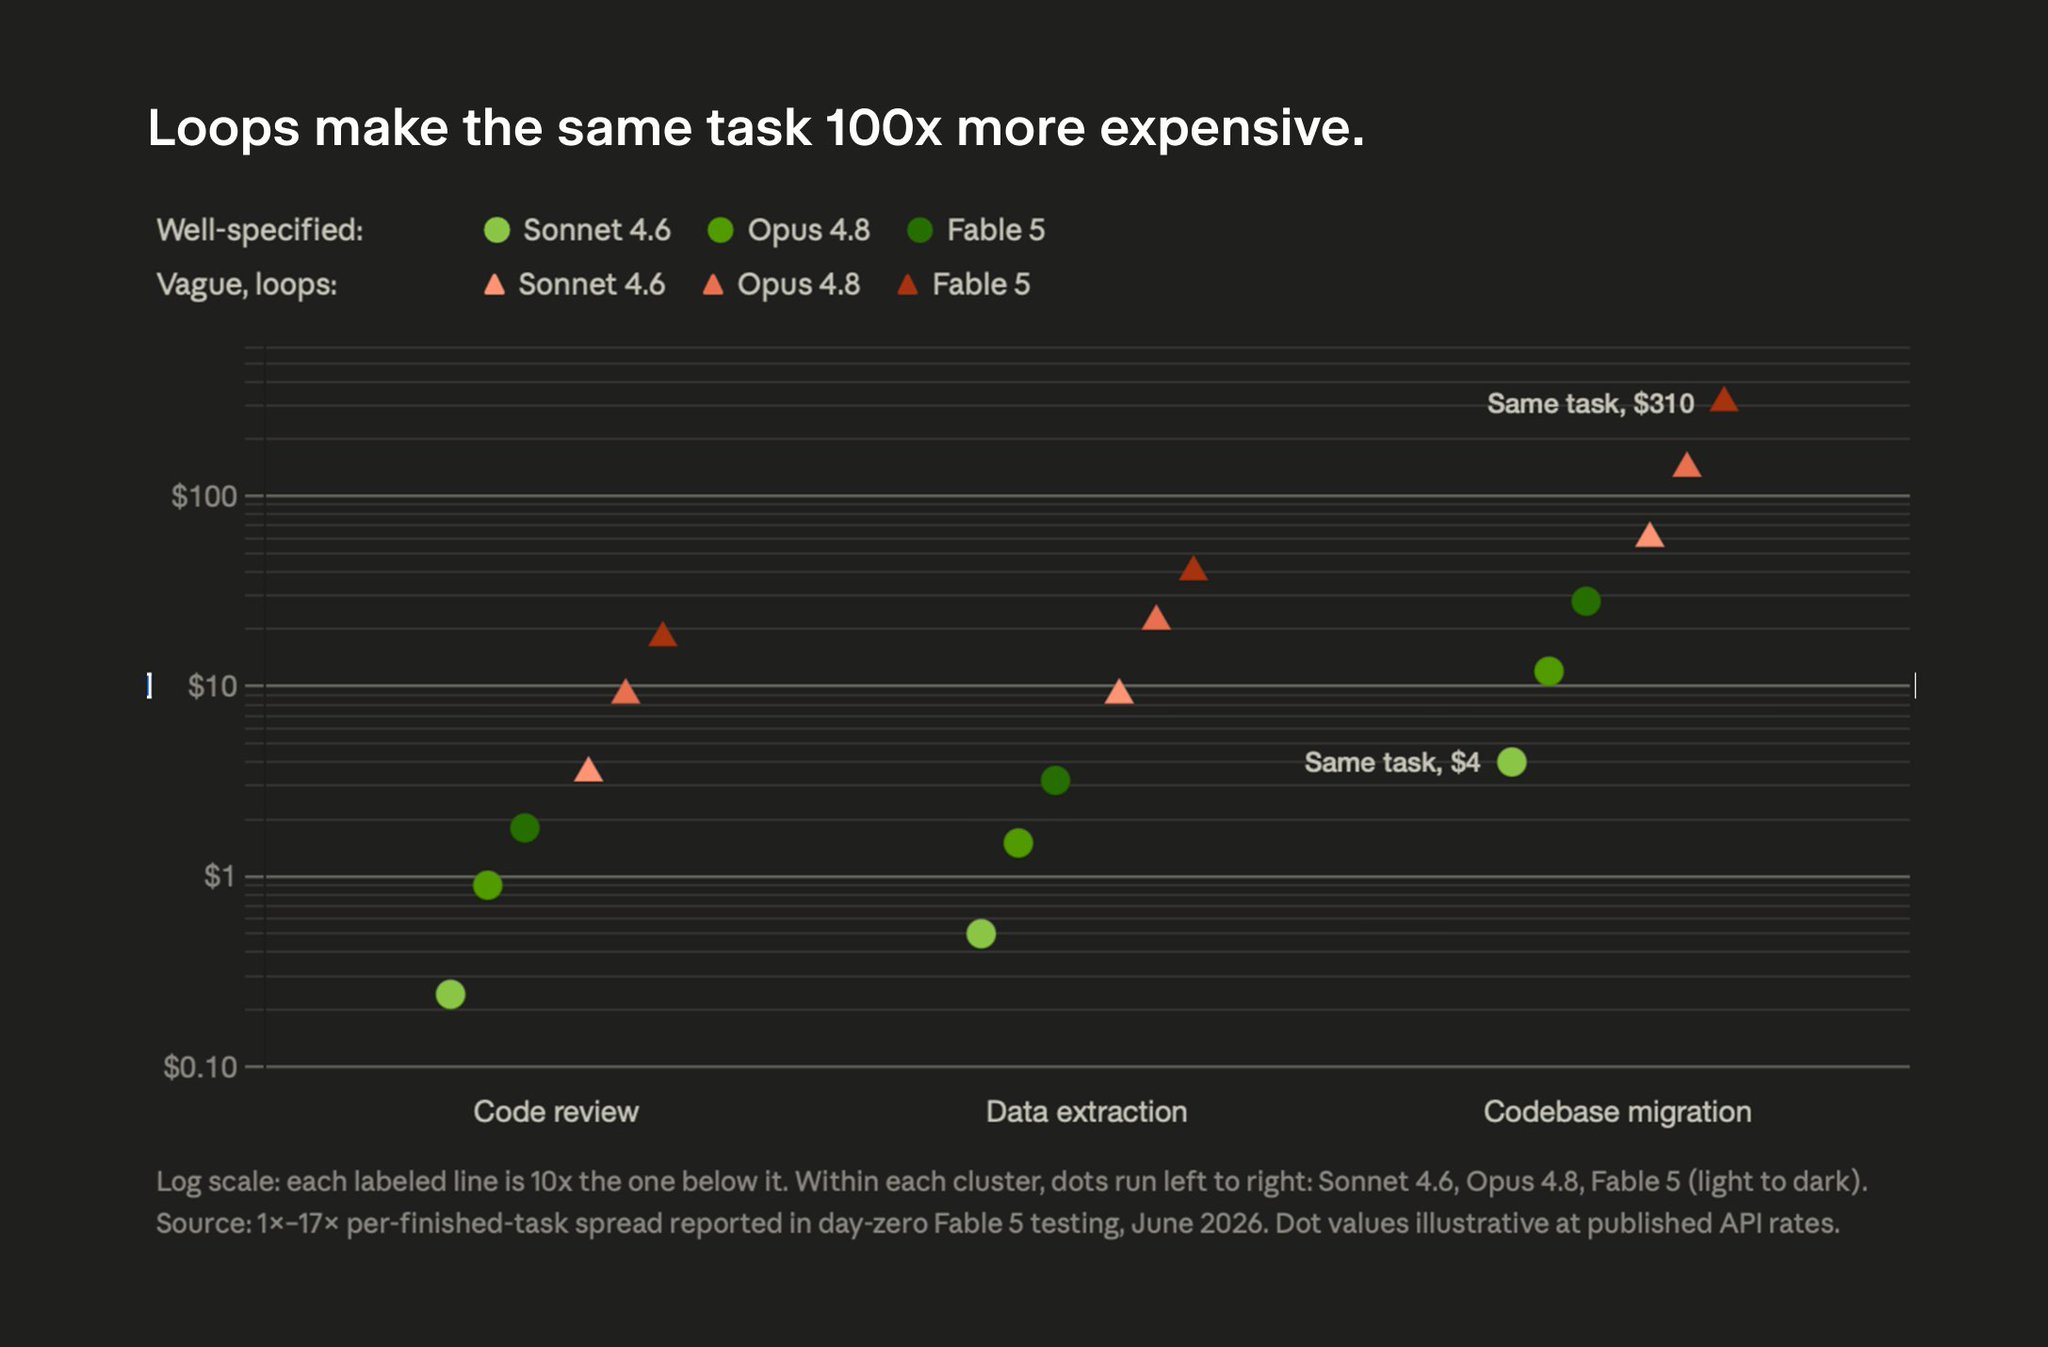Click the light green Sonnet 4.6 legend dot
The width and height of the screenshot is (2048, 1347).
pyautogui.click(x=496, y=230)
